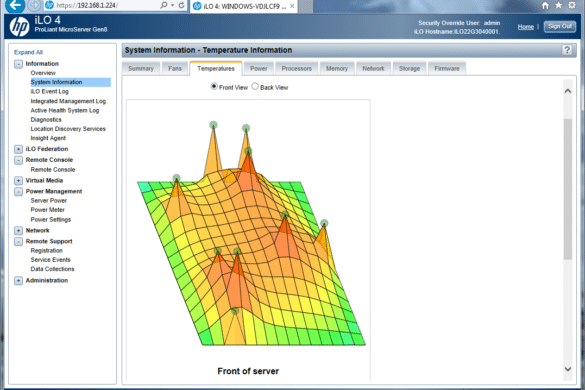Open Power Meter page
Screen dimensions: 585x390
[47, 210]
